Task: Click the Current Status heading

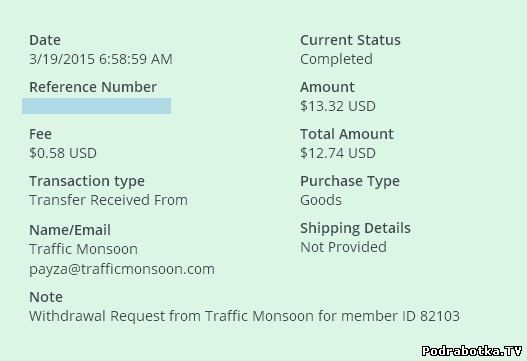Action: (x=350, y=40)
